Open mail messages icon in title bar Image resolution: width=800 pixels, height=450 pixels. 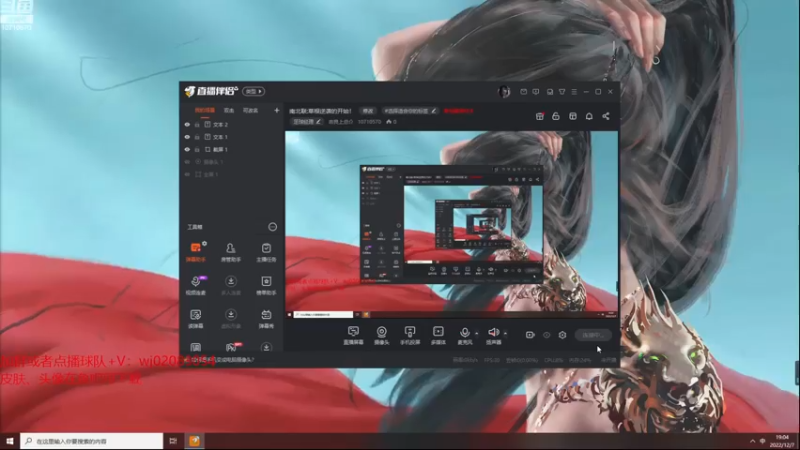tap(523, 92)
